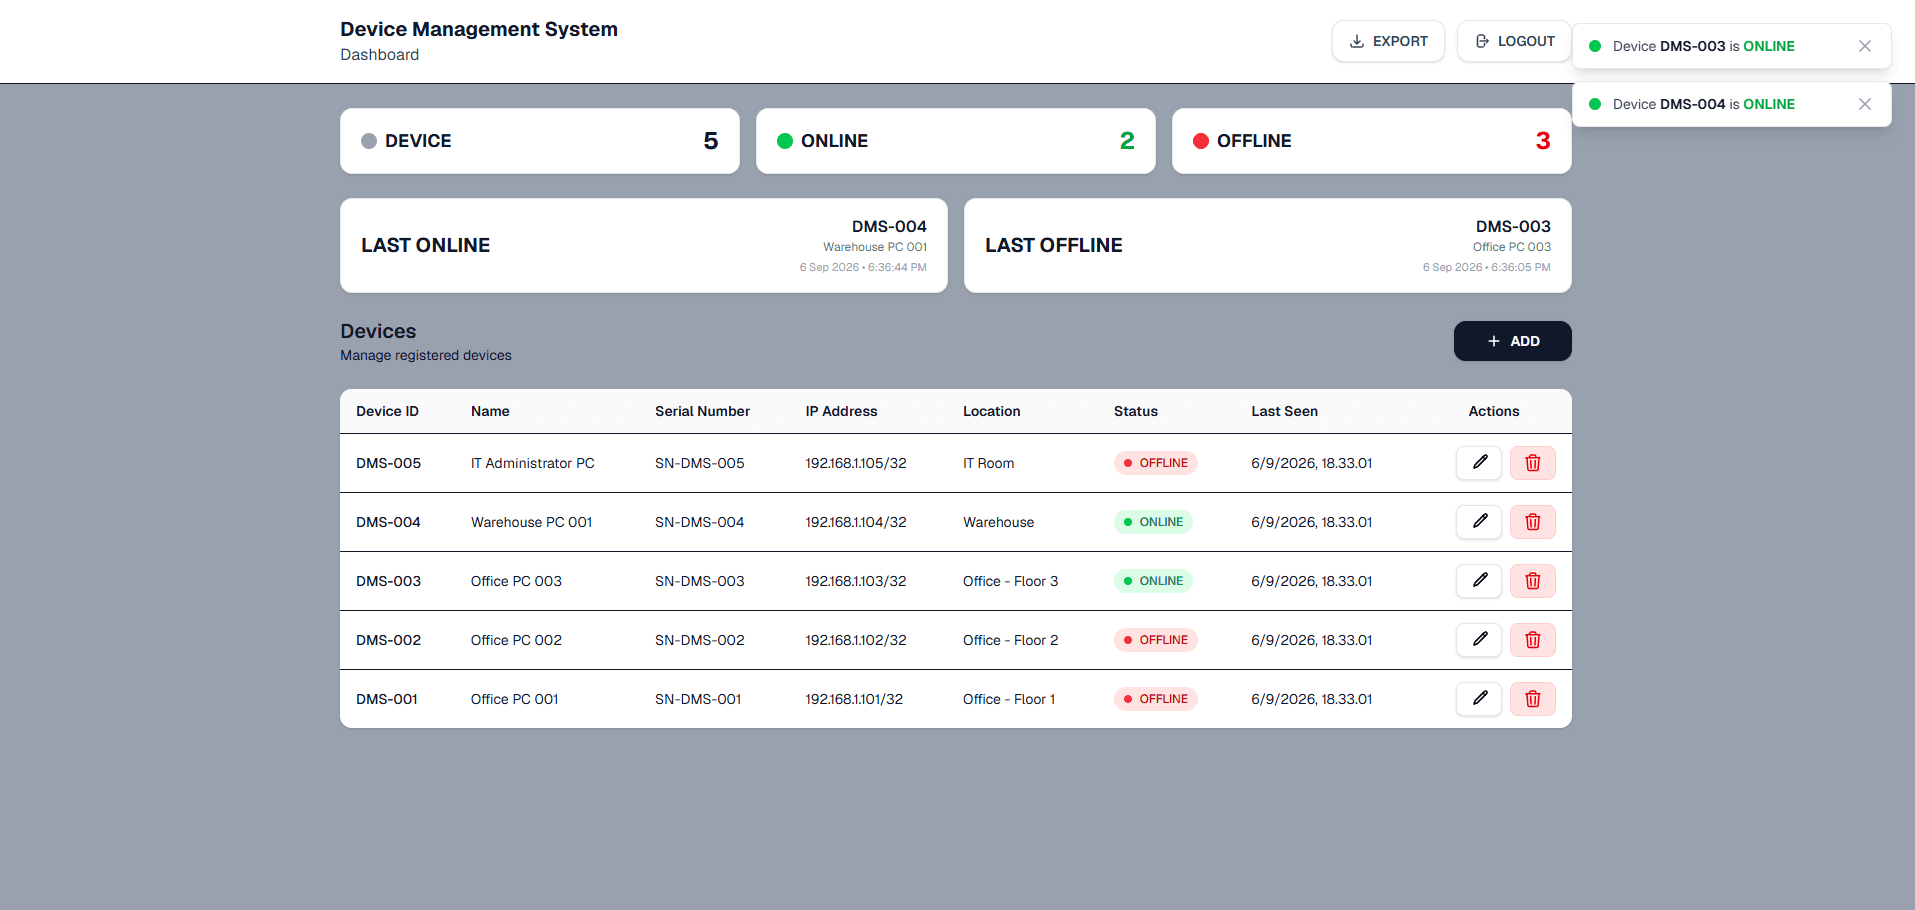Delete device DMS-003 with trash icon

click(1532, 581)
